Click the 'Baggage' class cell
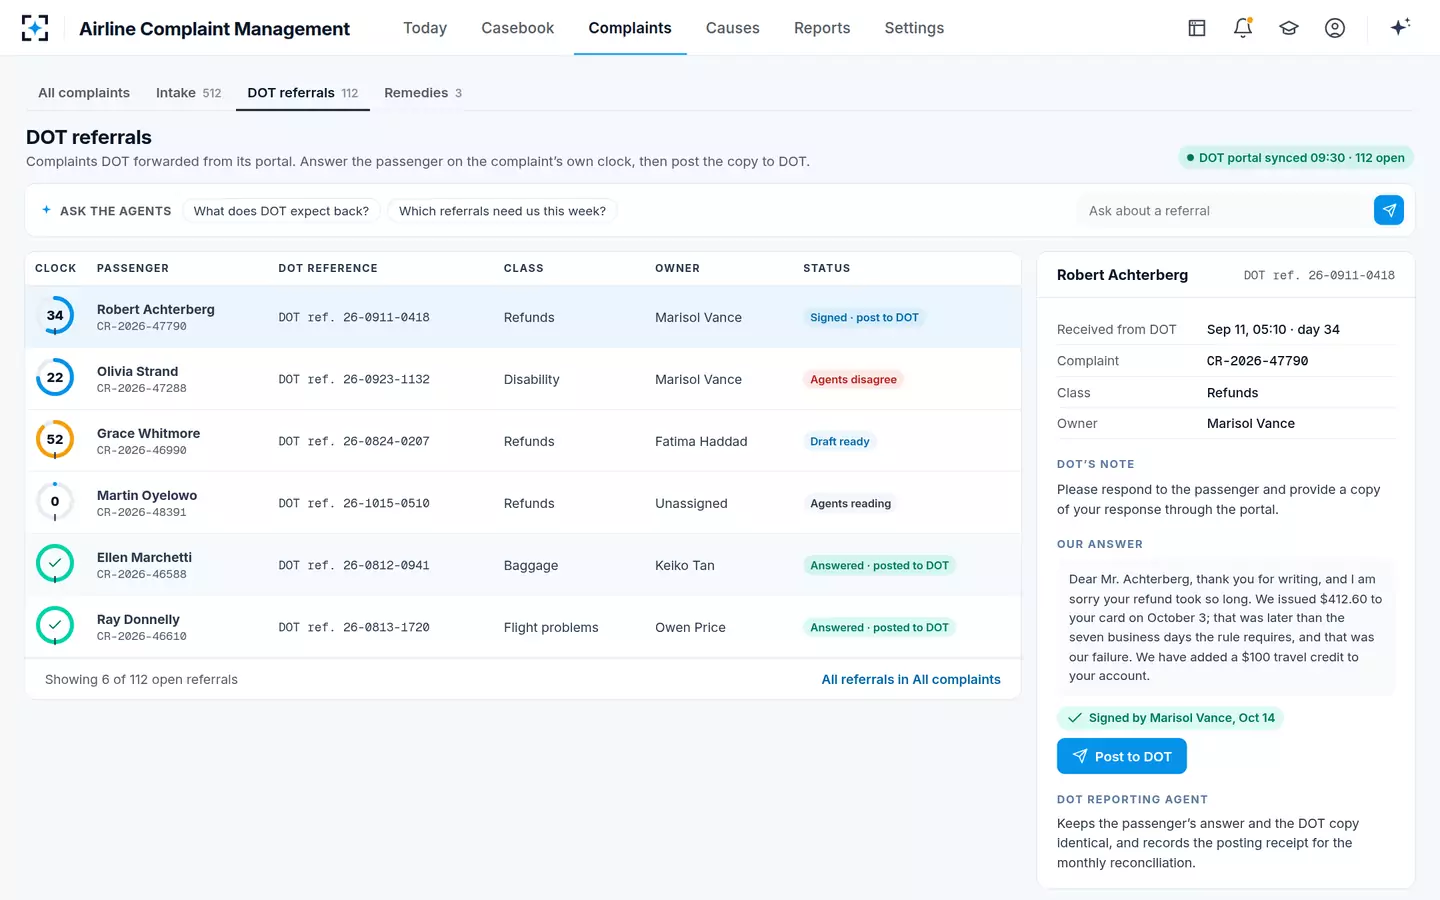Screen dimensions: 1440x900 click(x=531, y=565)
